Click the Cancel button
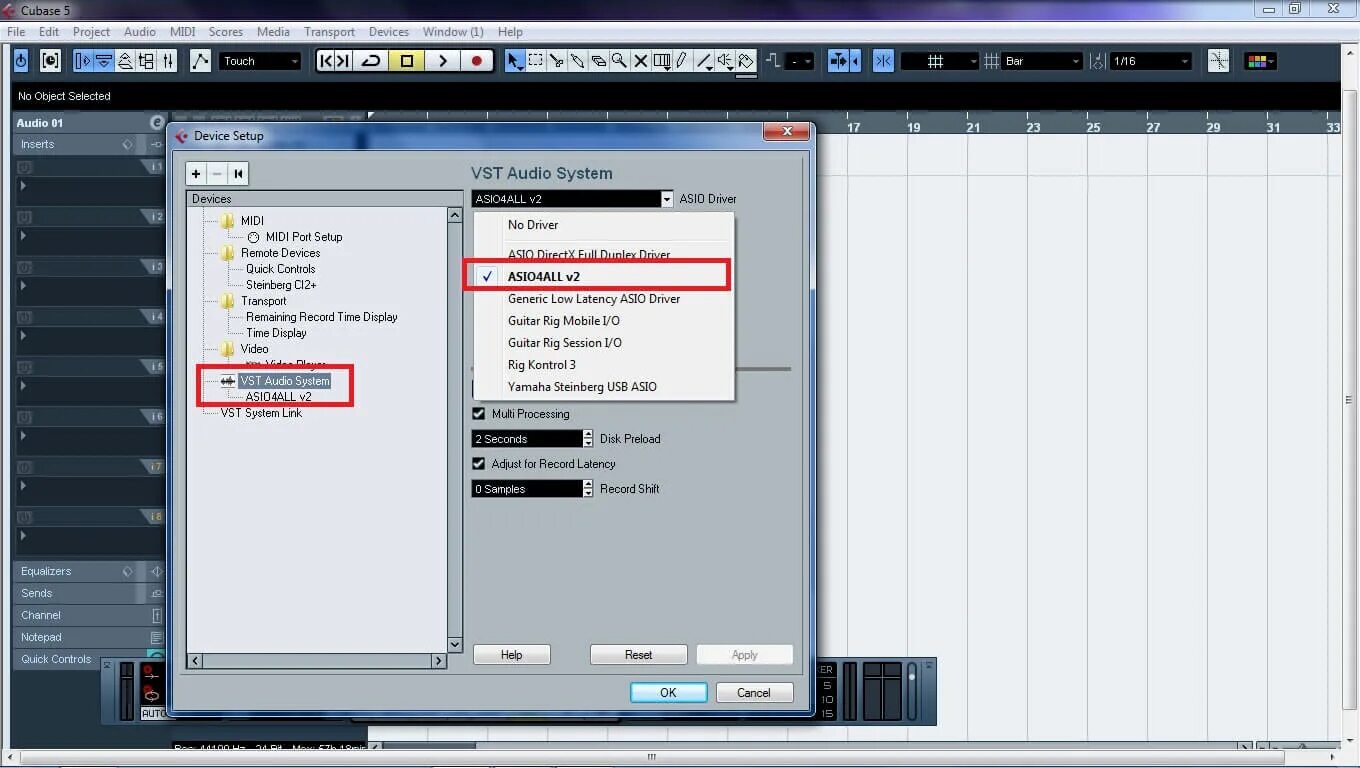The width and height of the screenshot is (1360, 768). coord(754,692)
